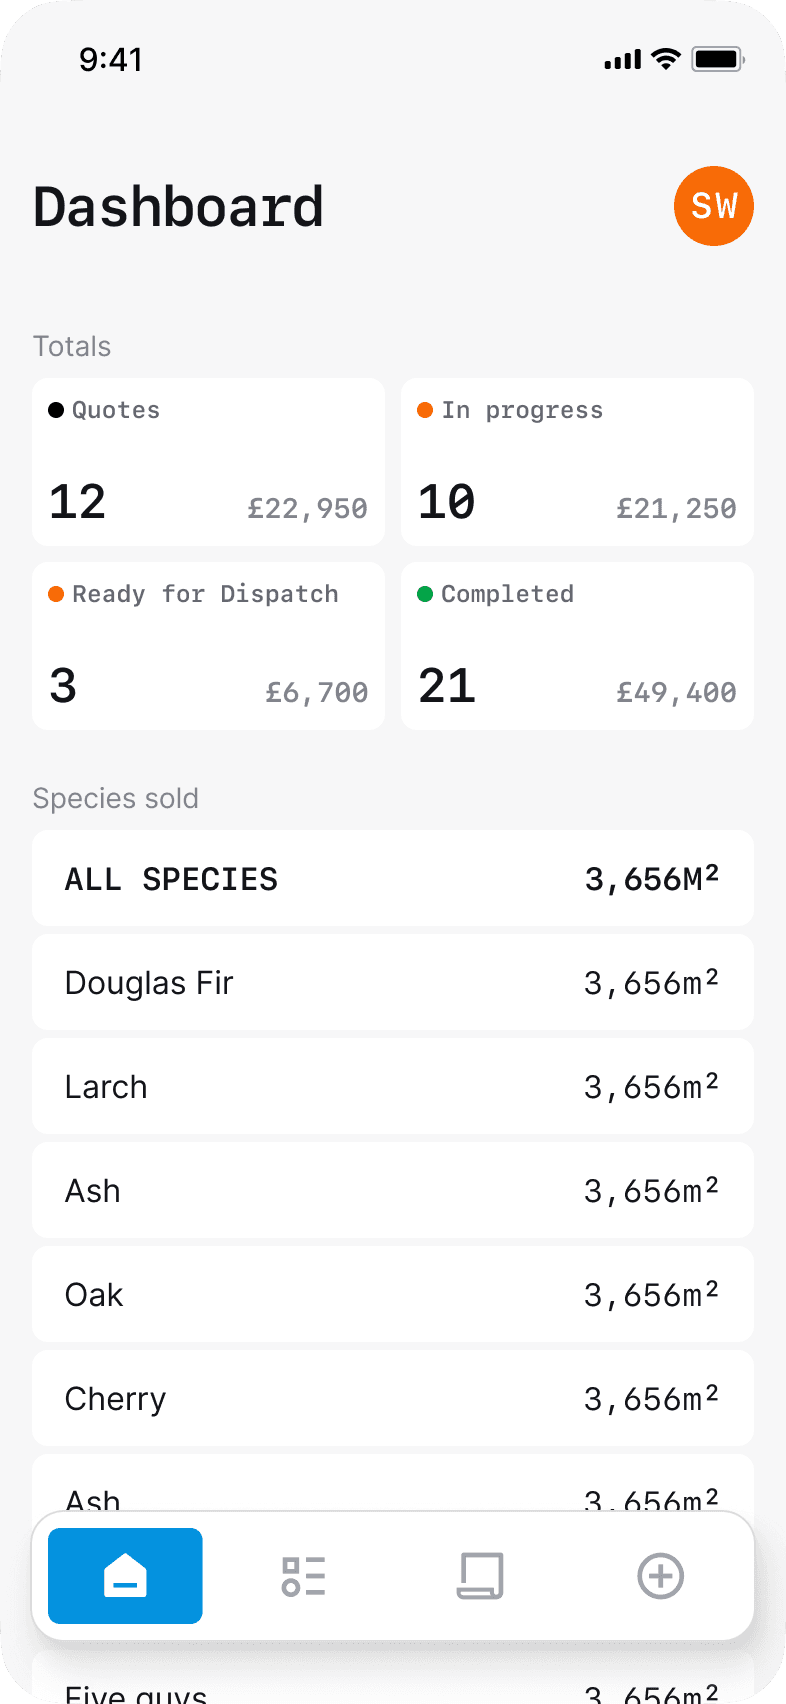Viewport: 786px width, 1704px height.
Task: Select the Larch species row
Action: click(x=392, y=1087)
